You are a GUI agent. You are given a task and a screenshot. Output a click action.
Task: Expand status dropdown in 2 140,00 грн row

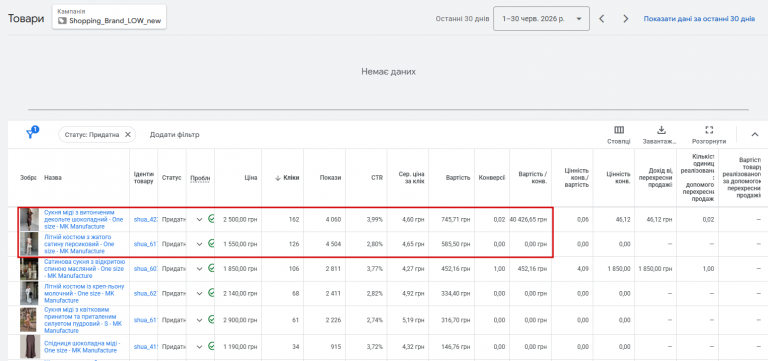click(x=199, y=293)
